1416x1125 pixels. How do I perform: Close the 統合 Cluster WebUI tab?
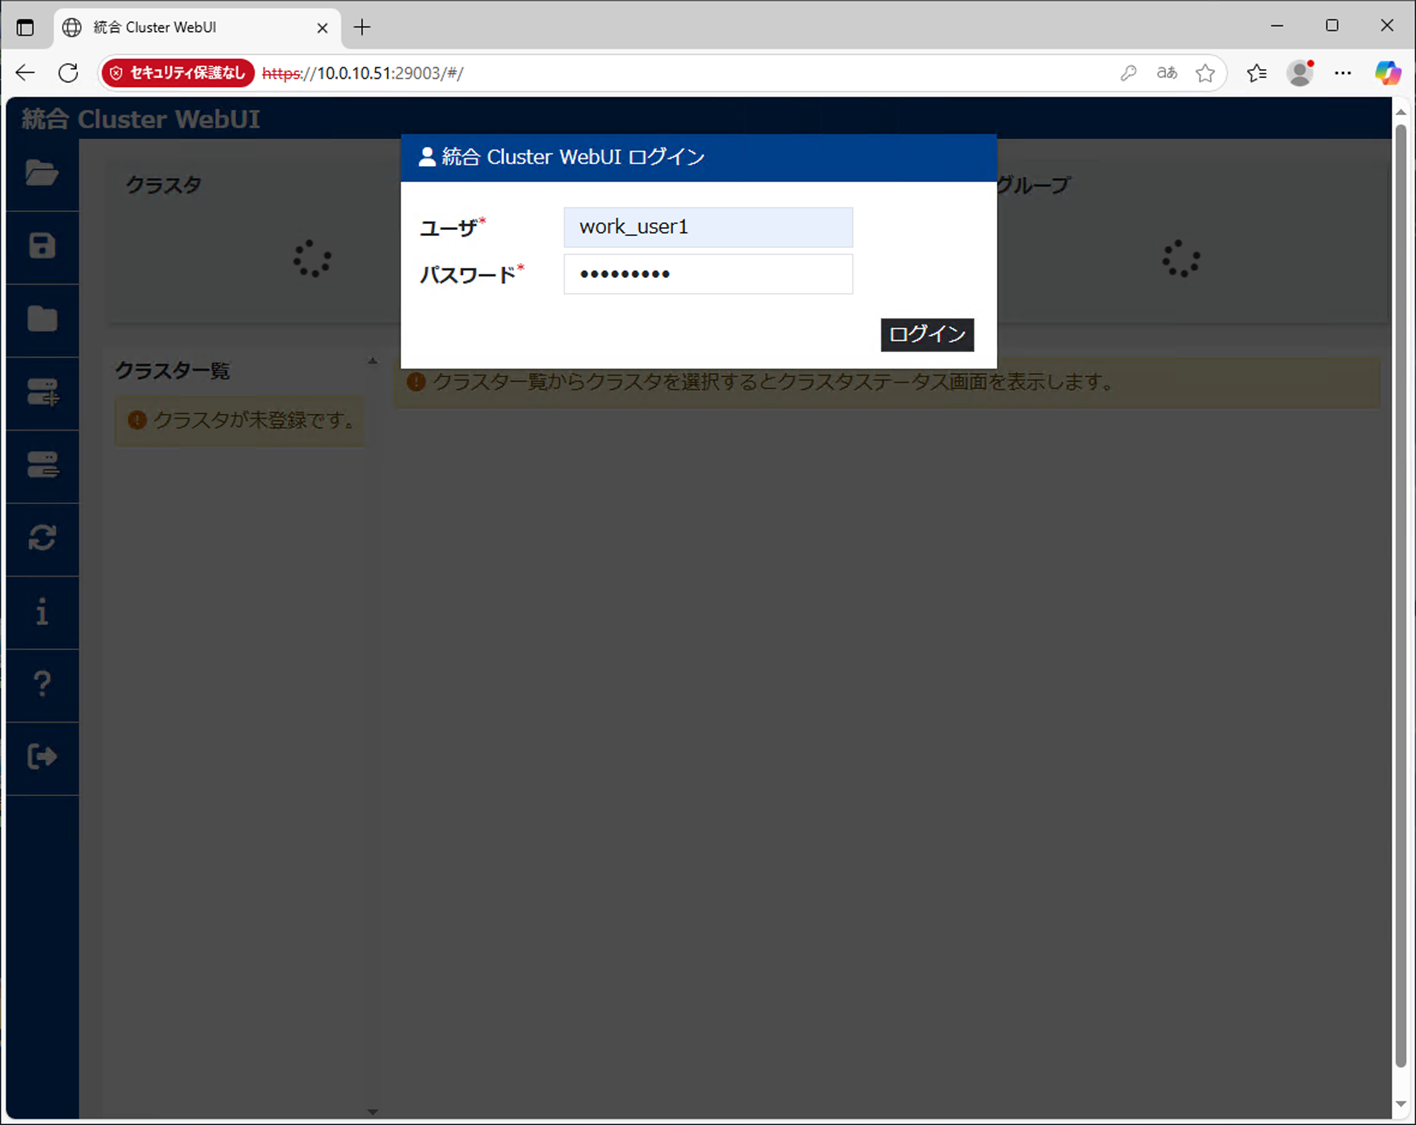(322, 28)
